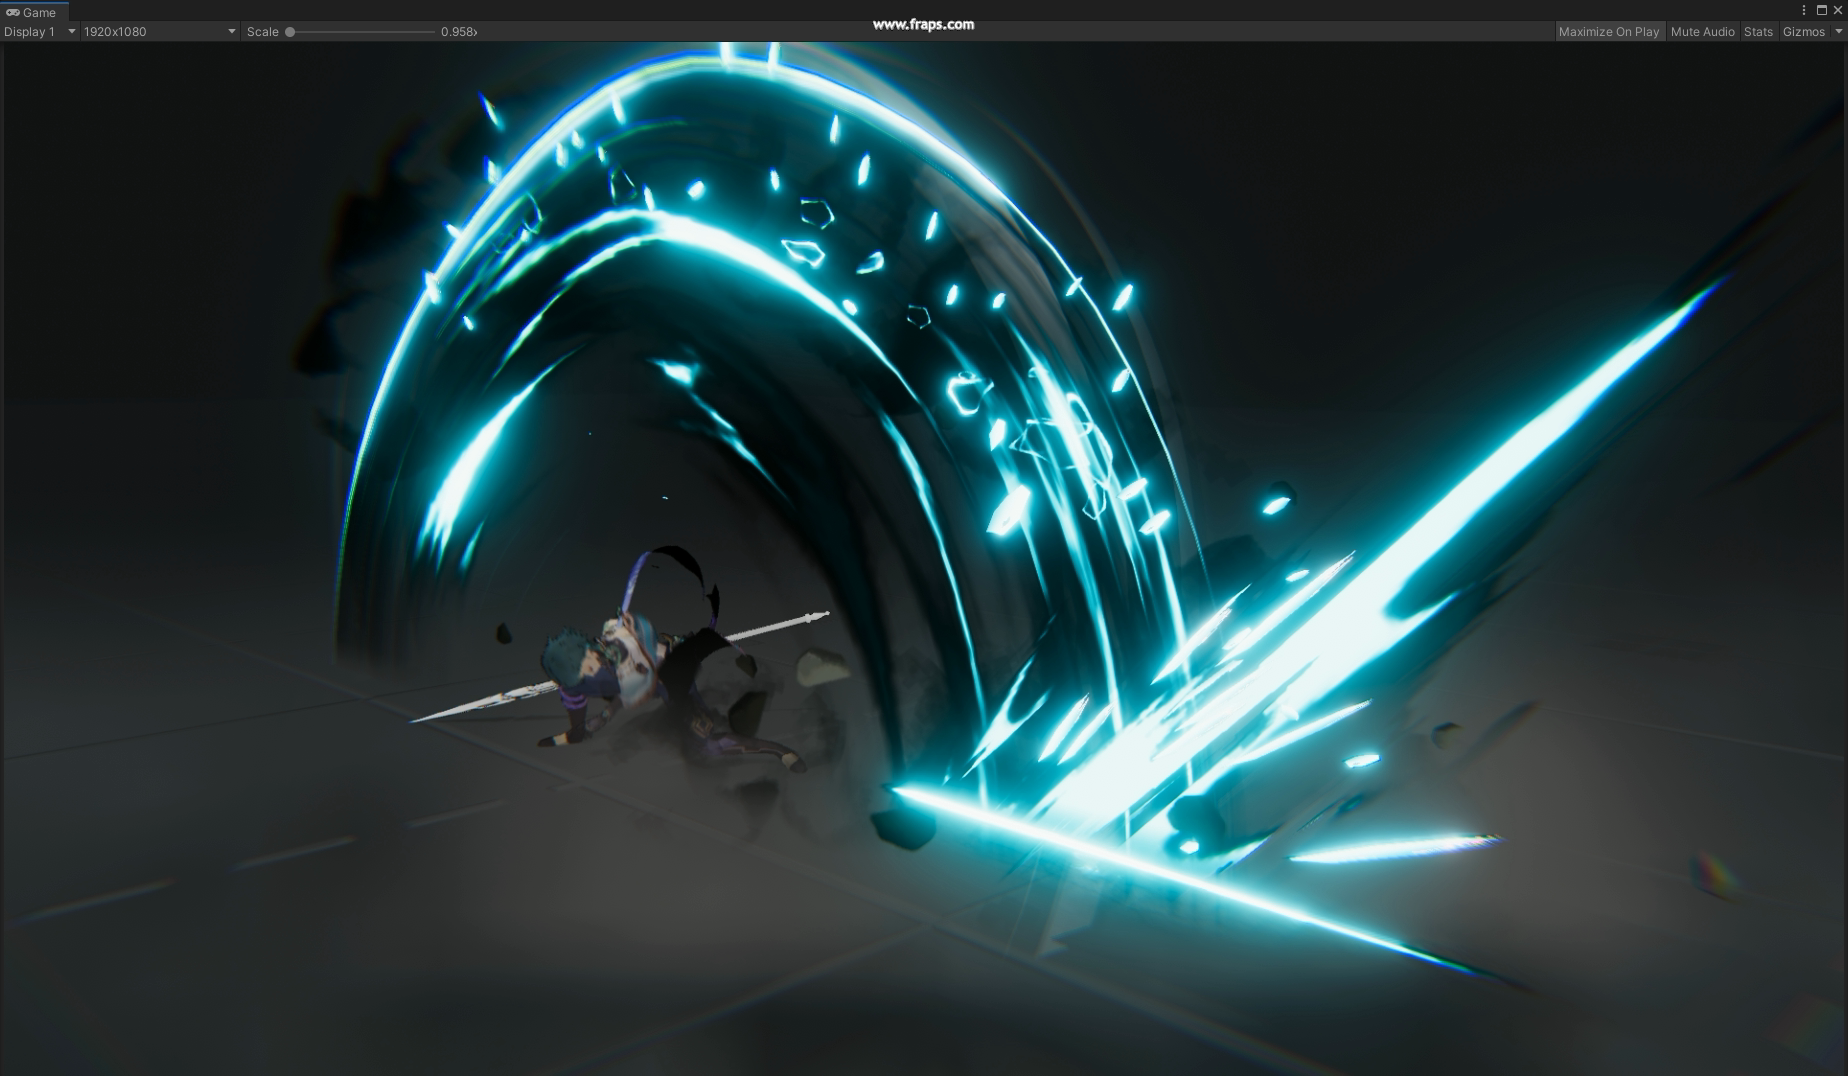Open the Display 1 dropdown

39,32
